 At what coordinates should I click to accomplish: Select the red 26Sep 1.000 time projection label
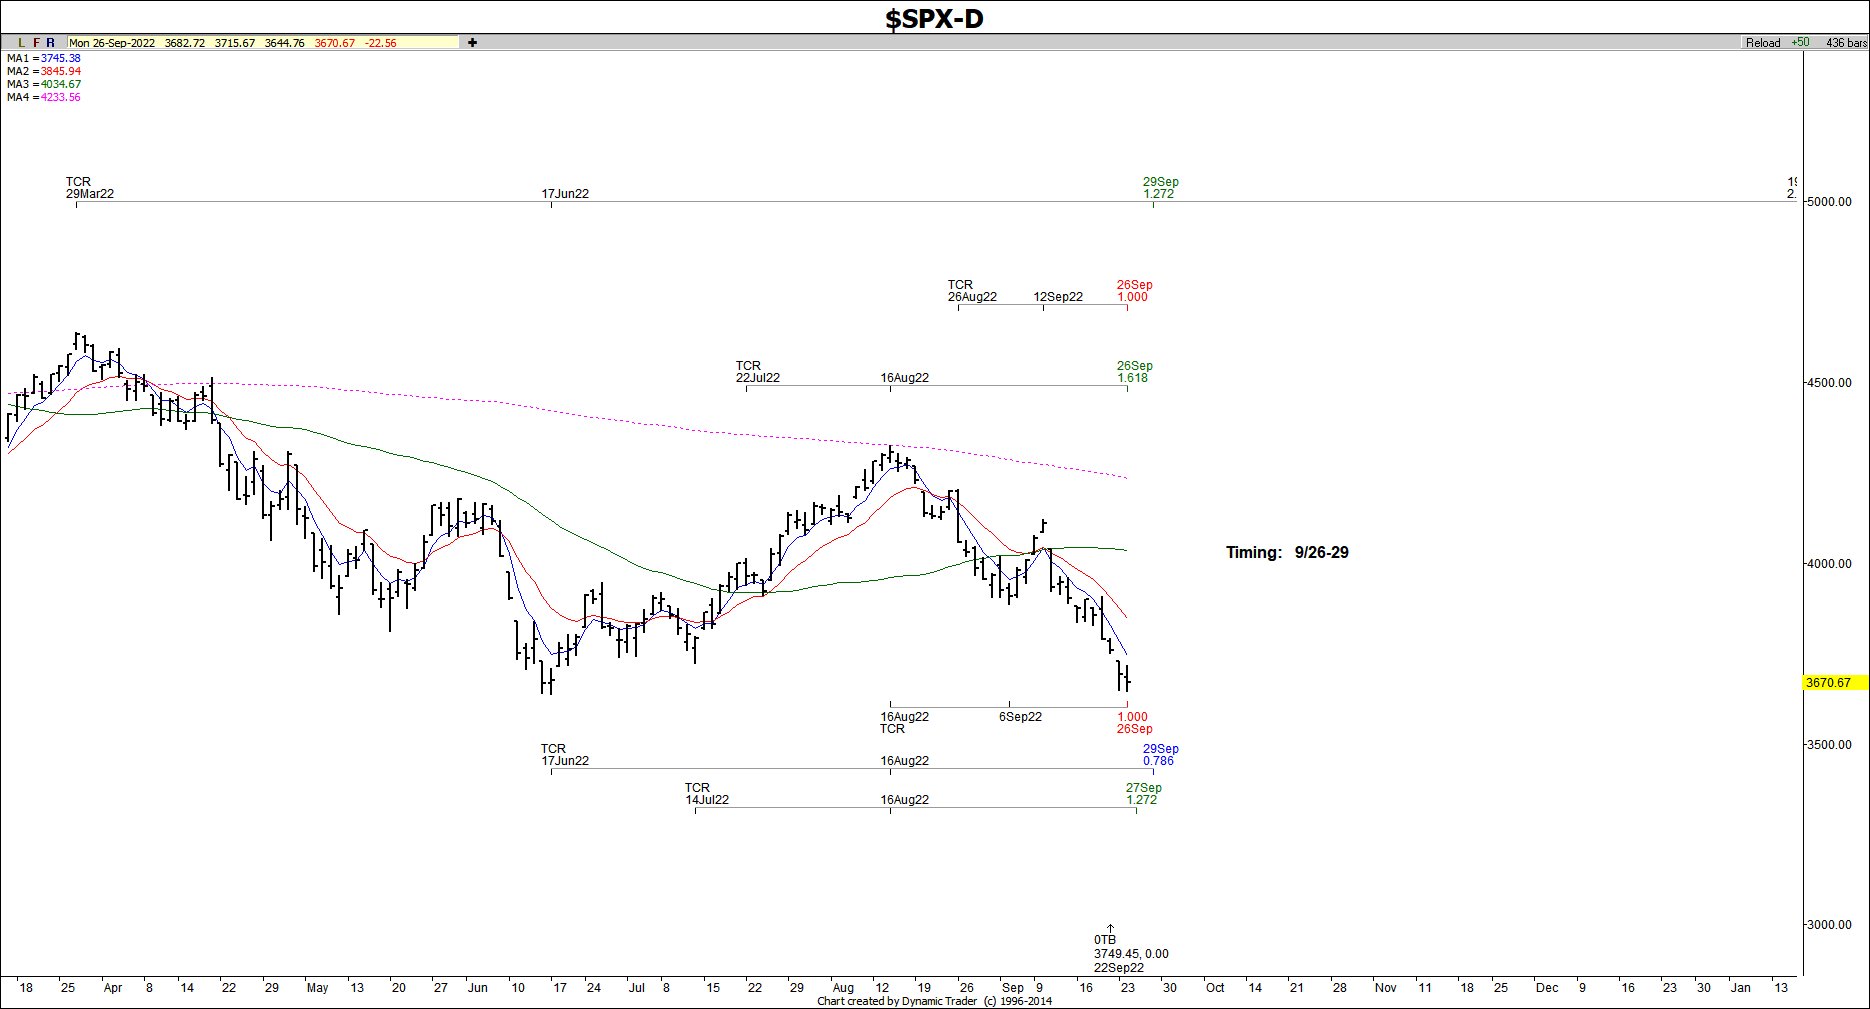click(x=1134, y=291)
